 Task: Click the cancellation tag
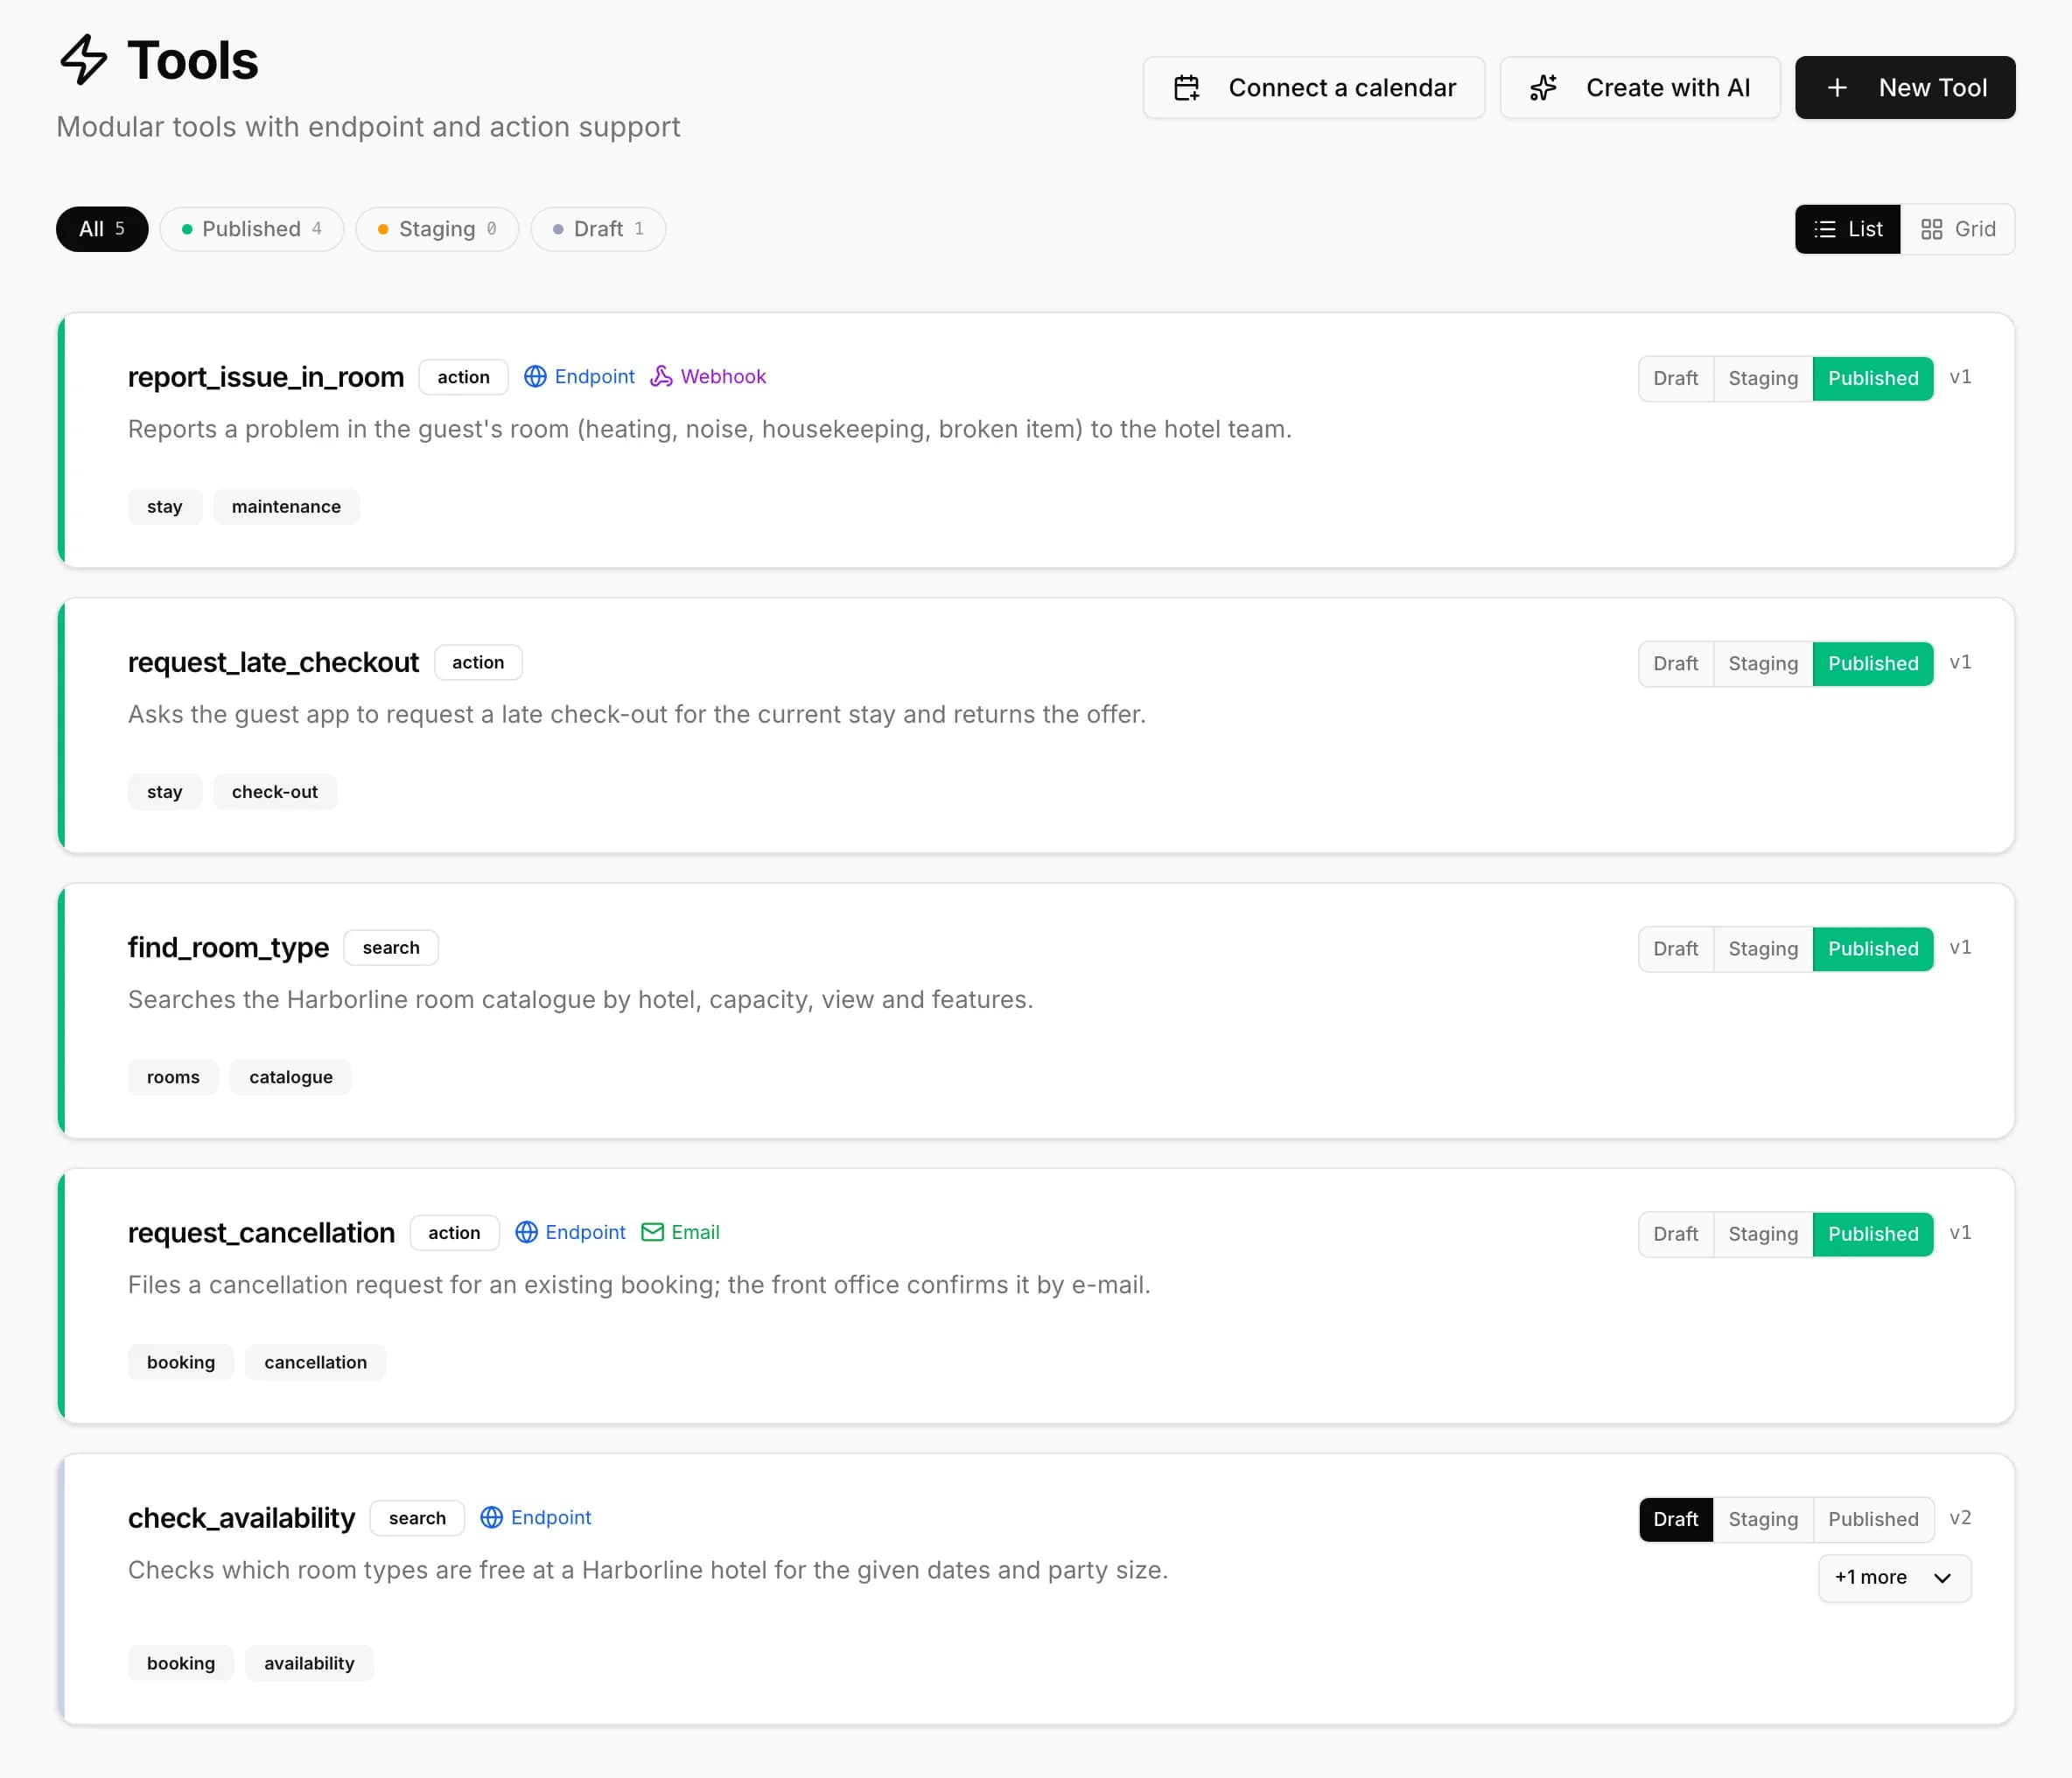pos(316,1362)
